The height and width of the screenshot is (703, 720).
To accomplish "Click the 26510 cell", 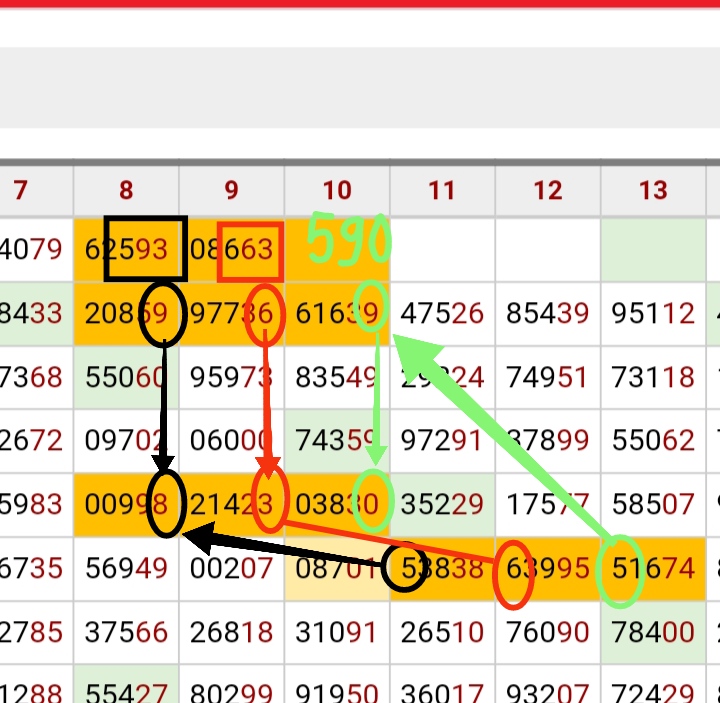I will (442, 632).
